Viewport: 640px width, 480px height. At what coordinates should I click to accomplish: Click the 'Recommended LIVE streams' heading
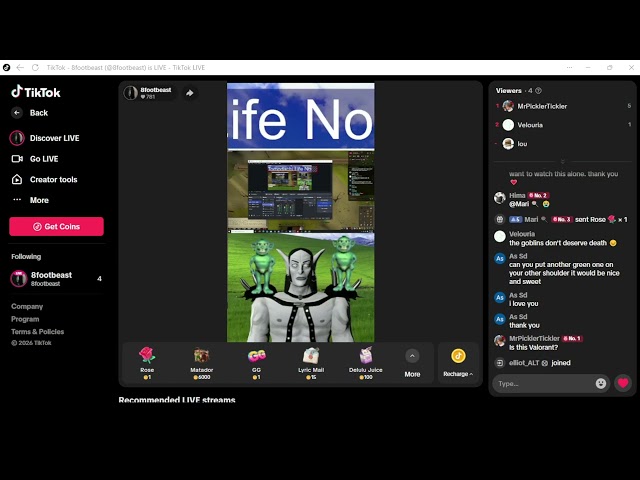click(177, 400)
